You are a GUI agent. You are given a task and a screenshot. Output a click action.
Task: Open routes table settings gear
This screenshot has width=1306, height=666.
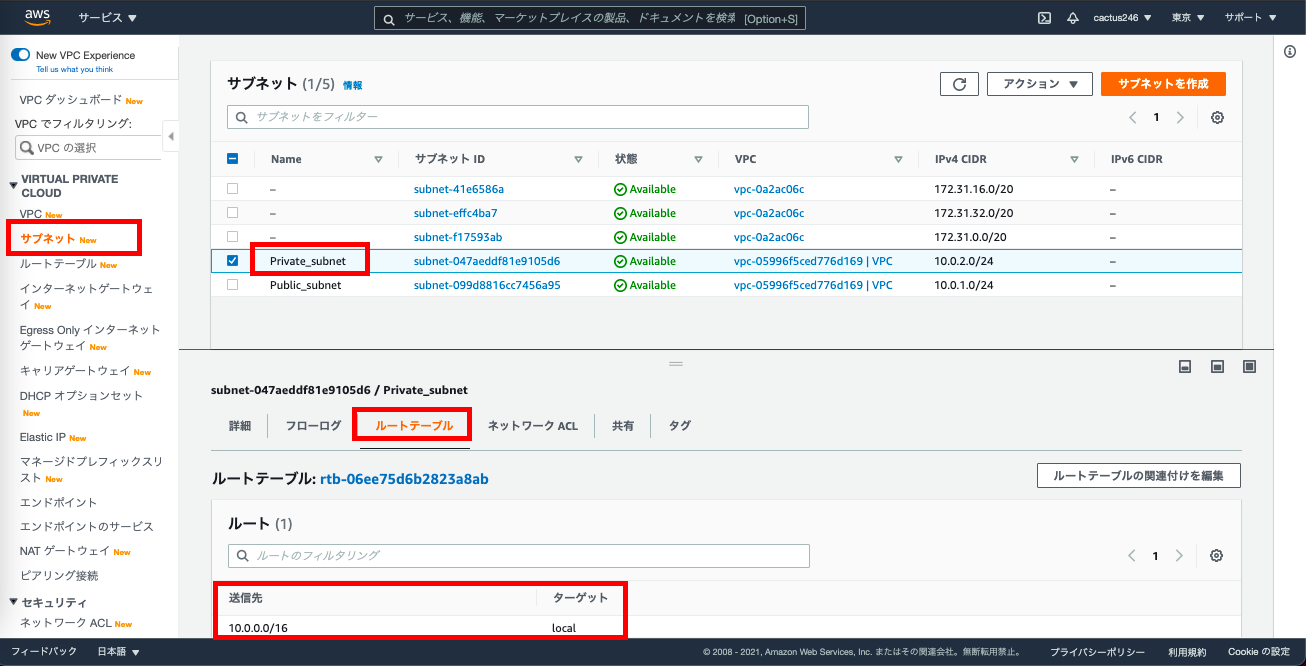click(1217, 555)
